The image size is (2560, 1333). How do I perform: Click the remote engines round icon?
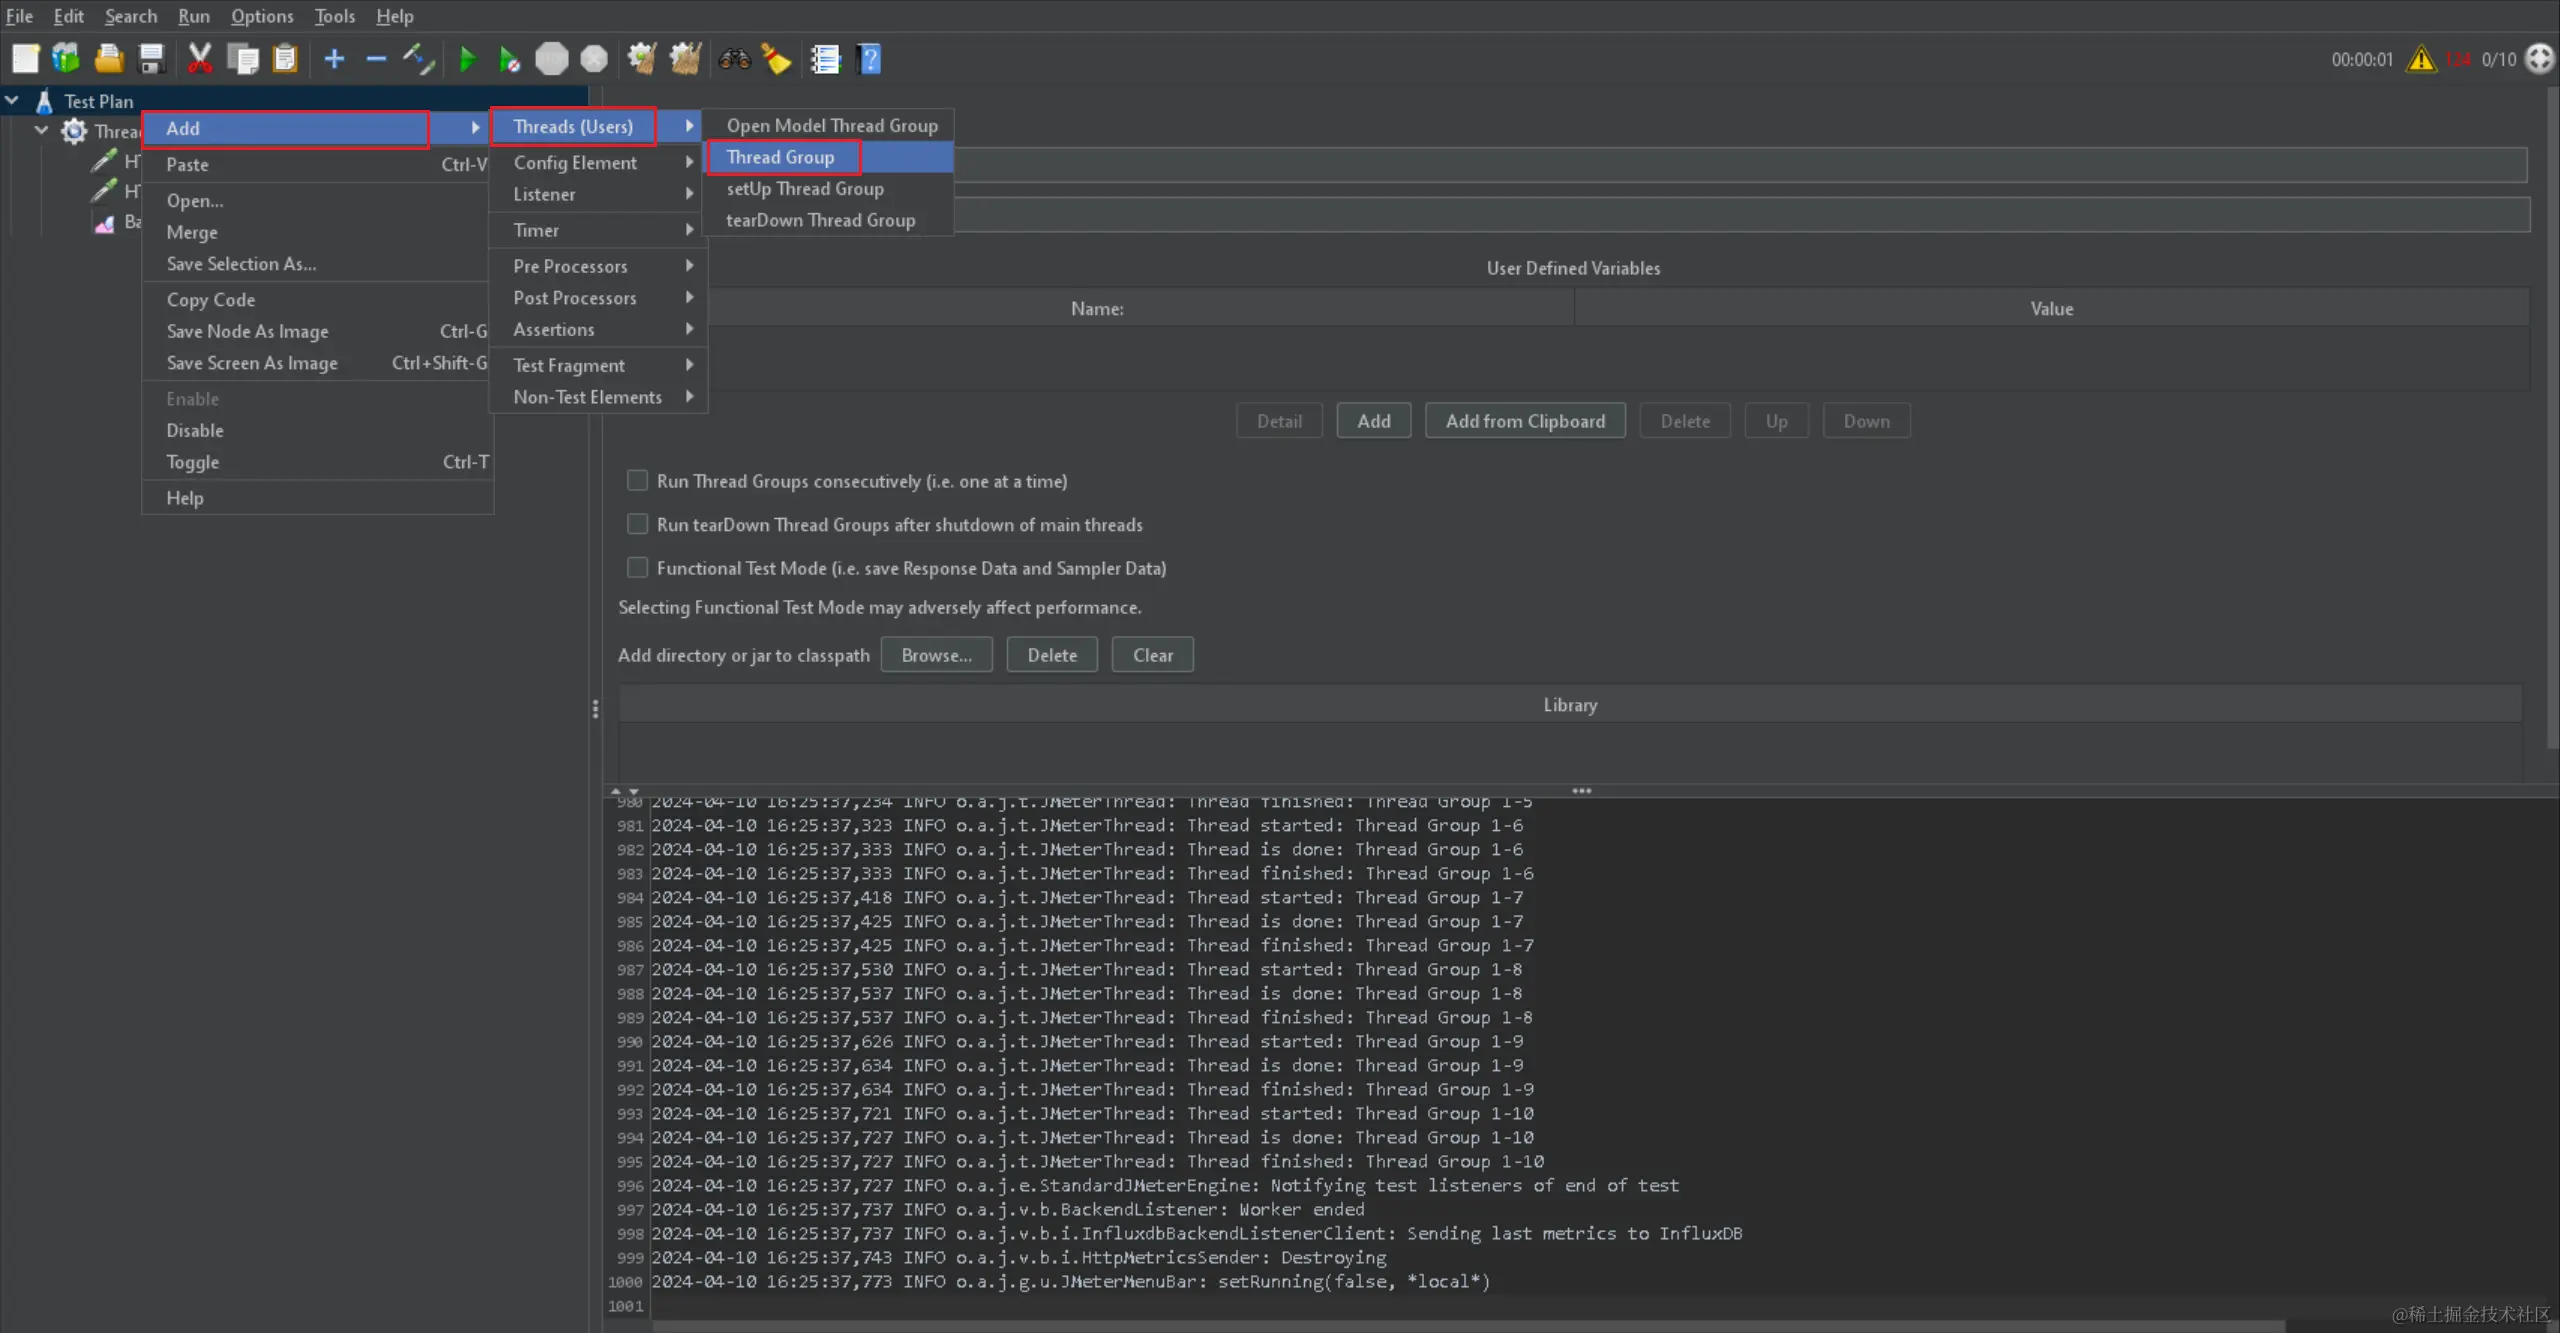coord(2539,59)
